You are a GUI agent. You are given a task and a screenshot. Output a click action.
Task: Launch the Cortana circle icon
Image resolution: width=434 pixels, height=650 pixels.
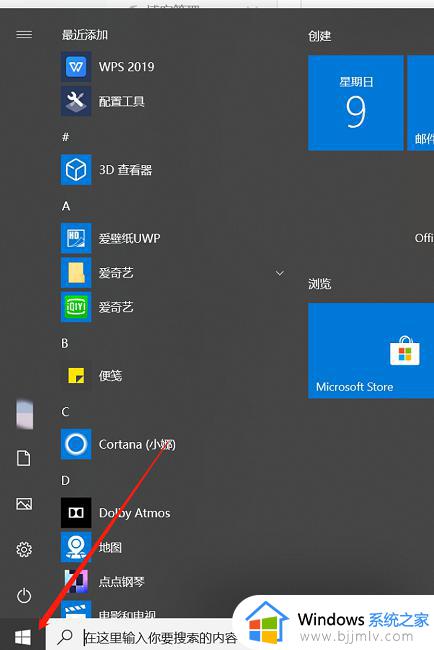(76, 444)
